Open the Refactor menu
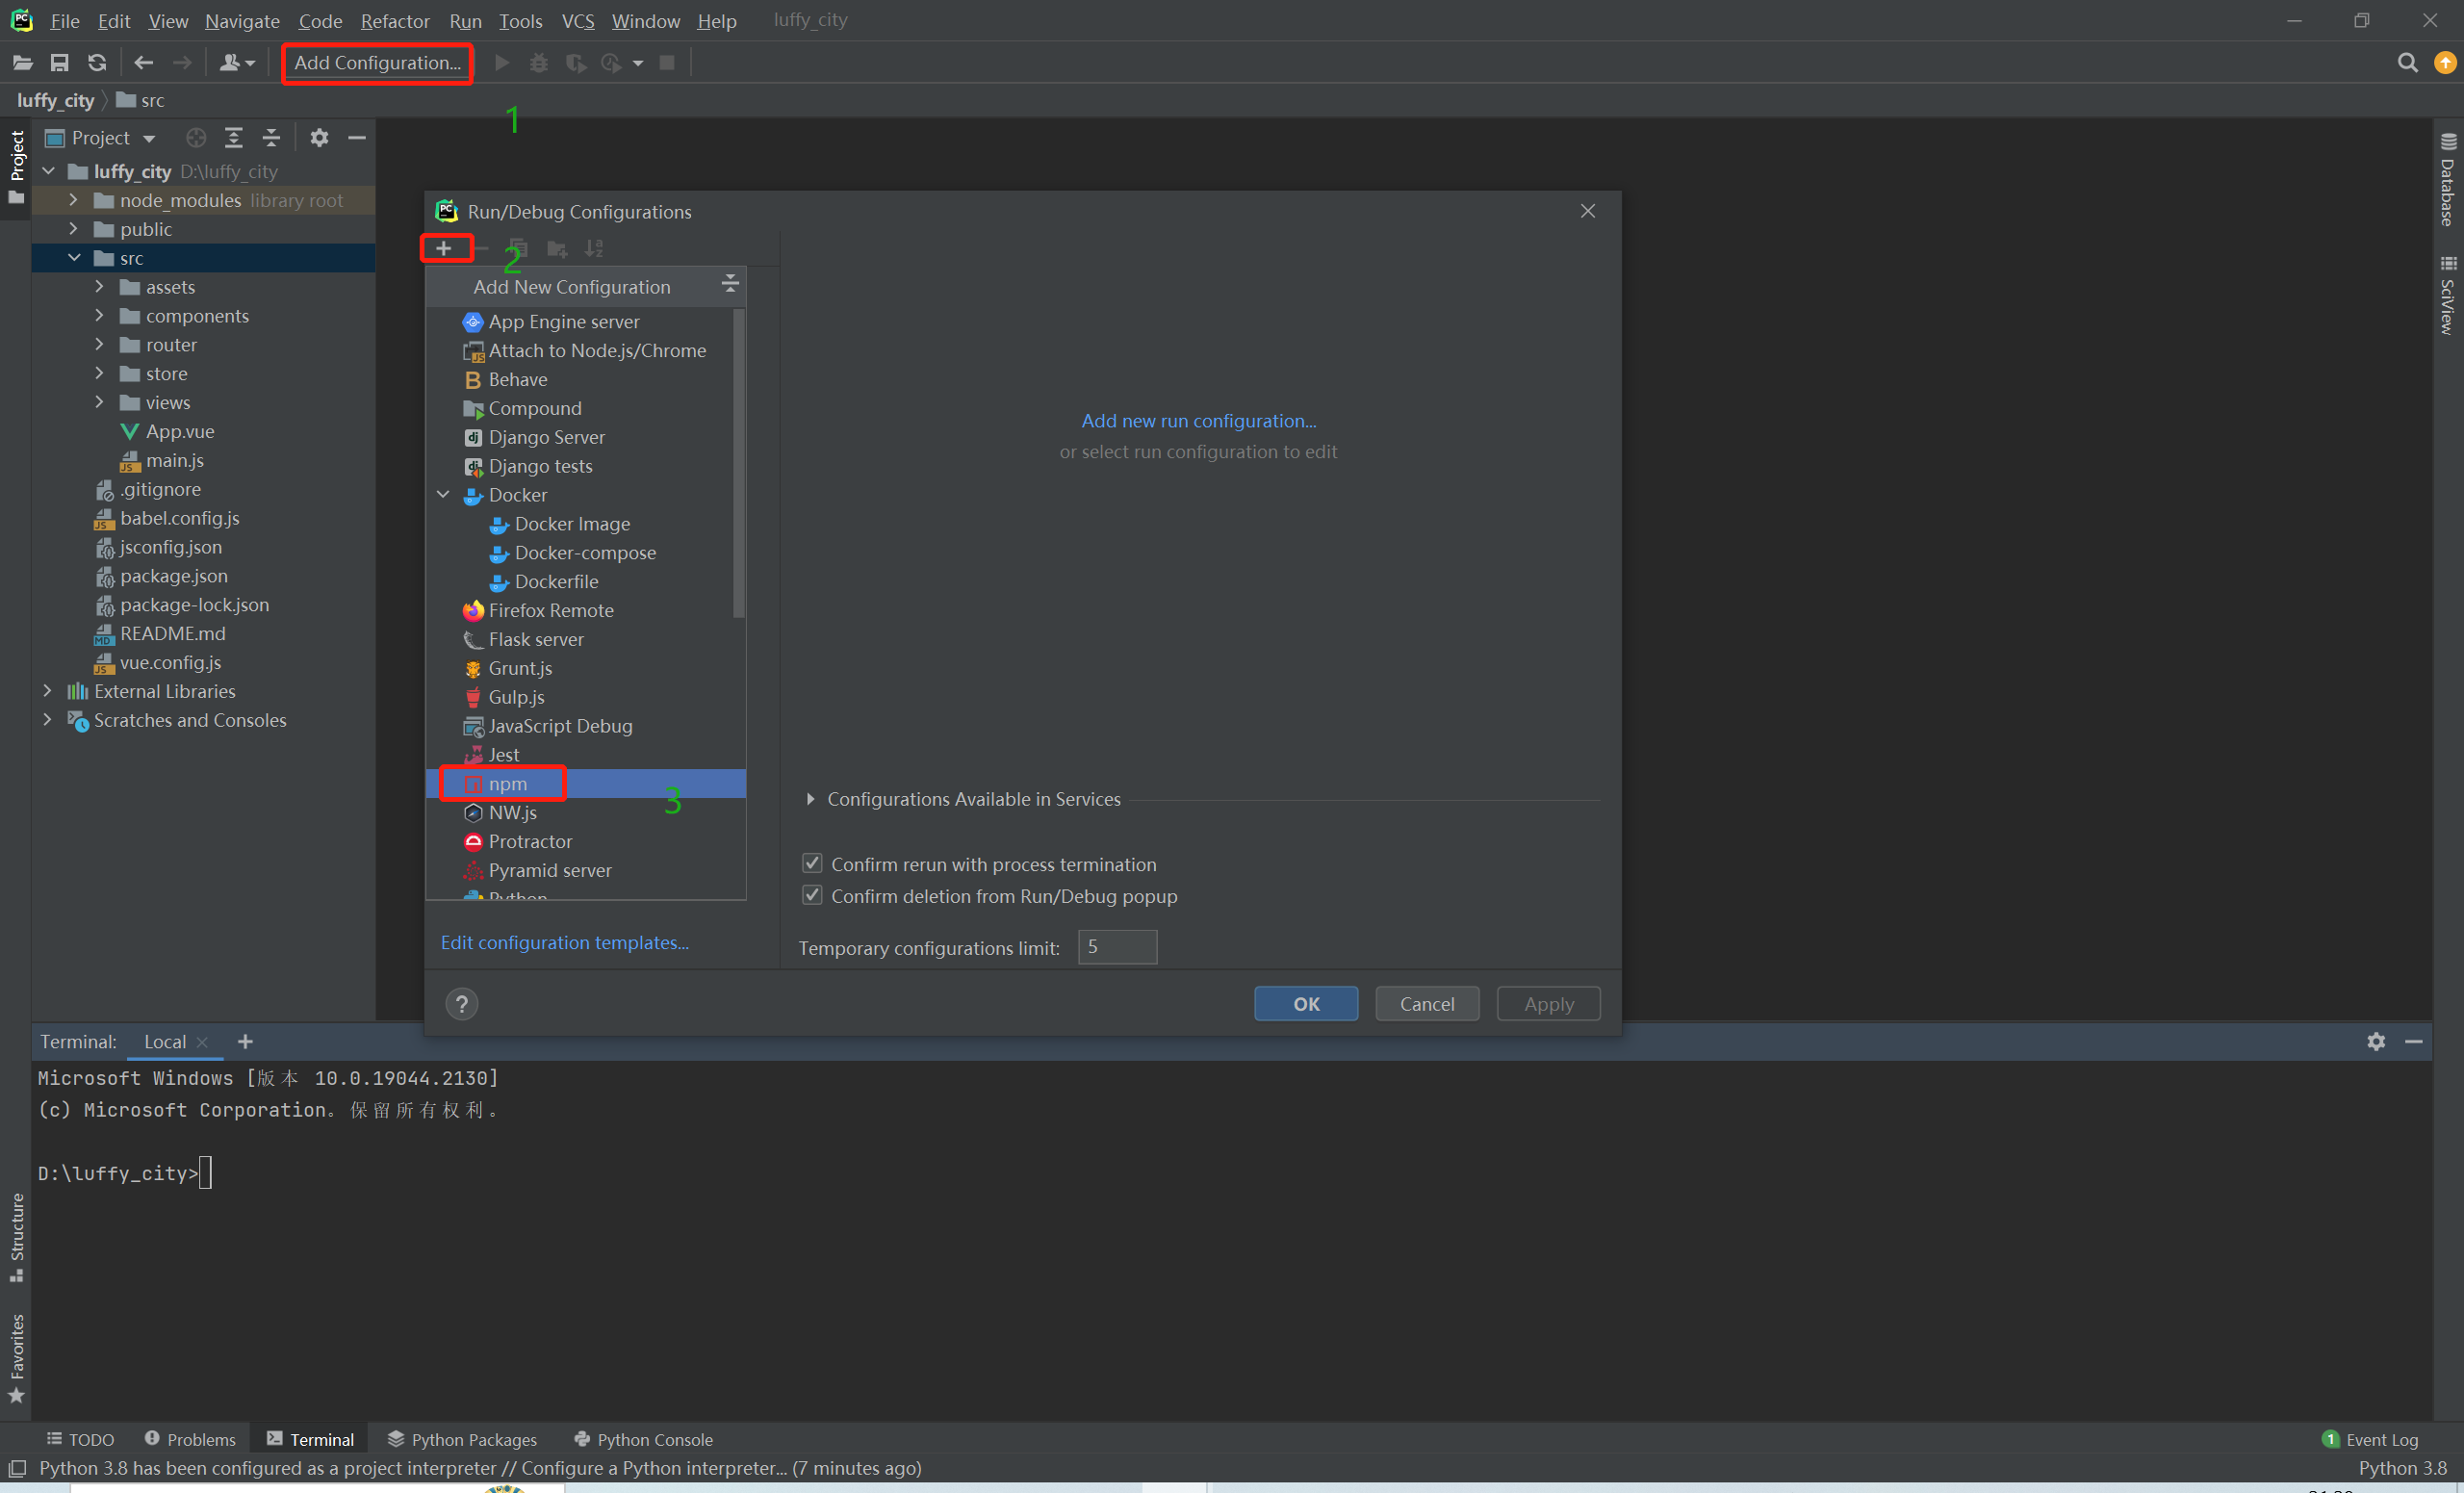Viewport: 2464px width, 1493px height. (394, 20)
